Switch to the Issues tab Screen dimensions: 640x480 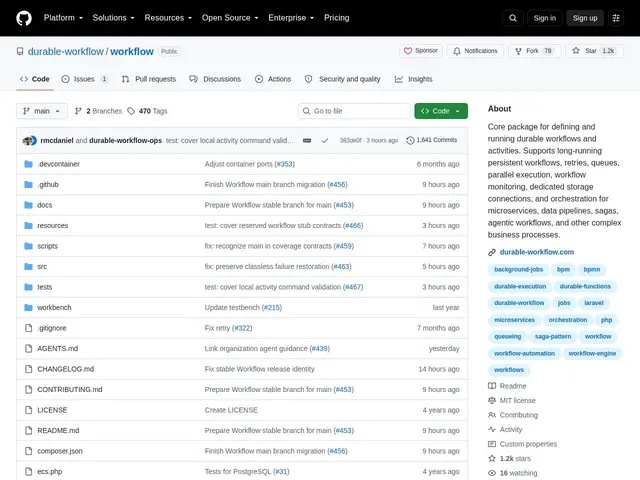coord(85,79)
